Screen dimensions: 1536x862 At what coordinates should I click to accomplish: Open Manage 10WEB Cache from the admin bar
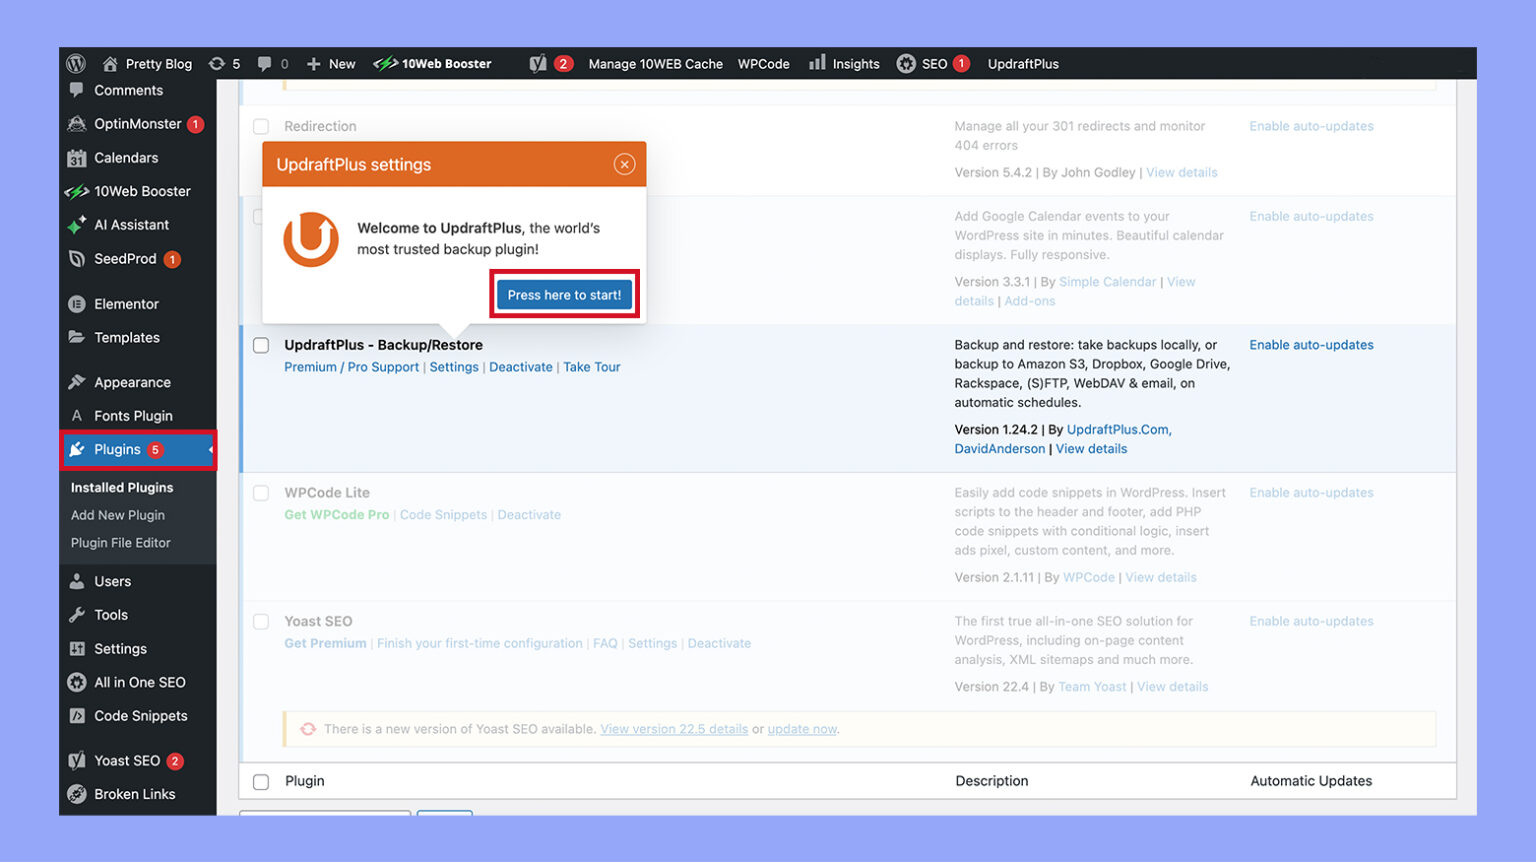click(x=654, y=63)
